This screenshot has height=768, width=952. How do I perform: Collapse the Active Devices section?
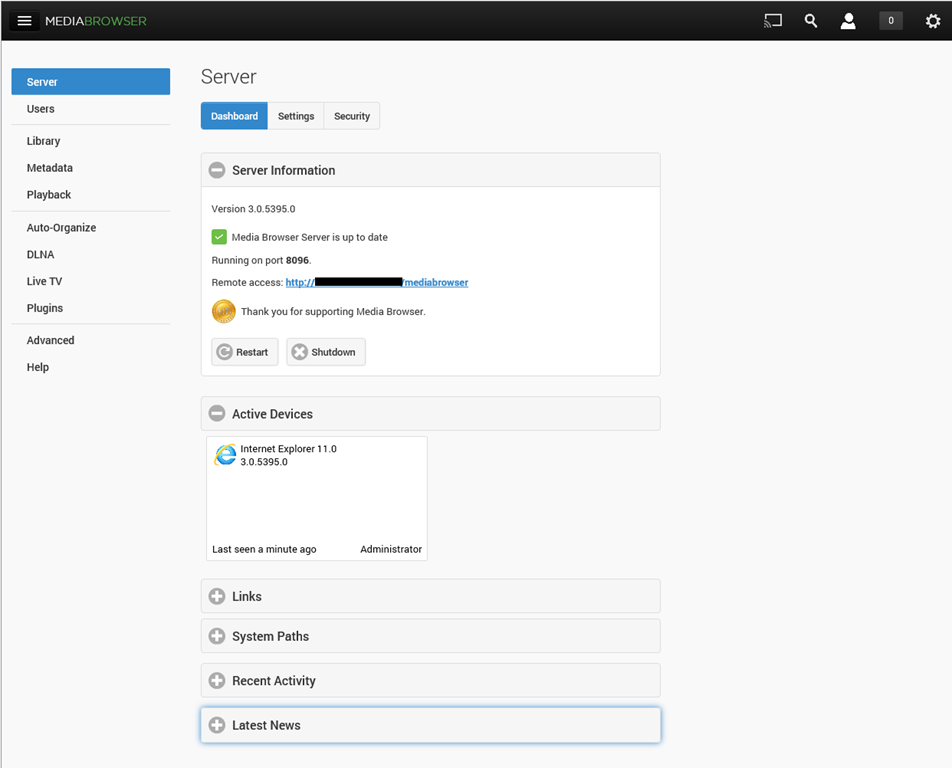click(x=217, y=414)
